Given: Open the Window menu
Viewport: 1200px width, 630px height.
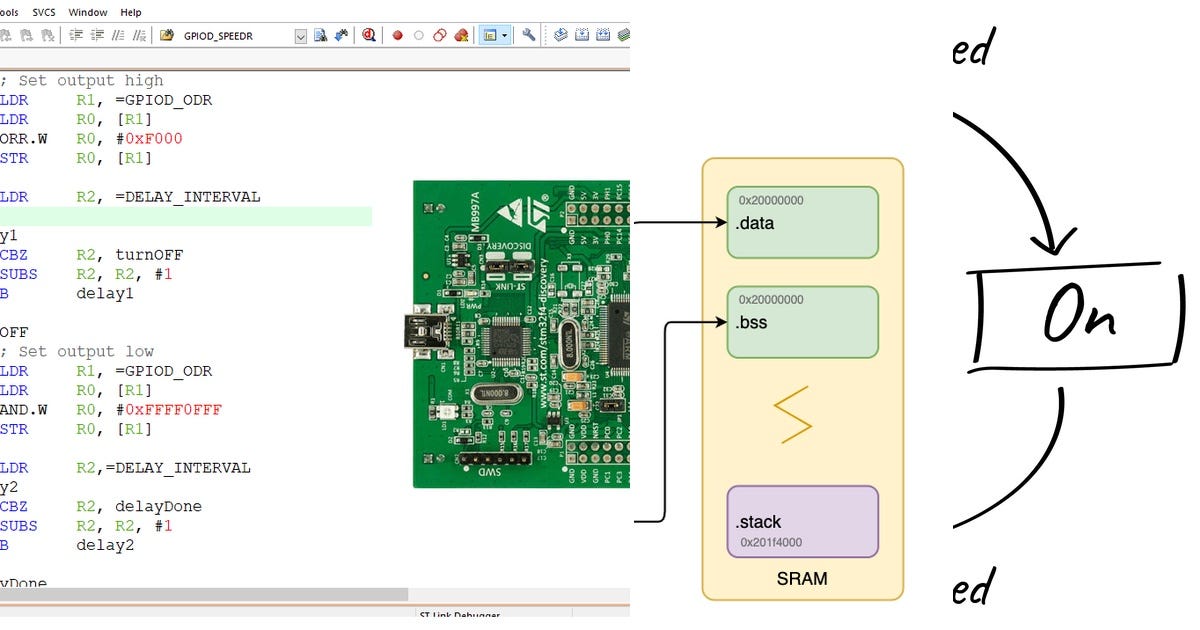Looking at the screenshot, I should (88, 12).
